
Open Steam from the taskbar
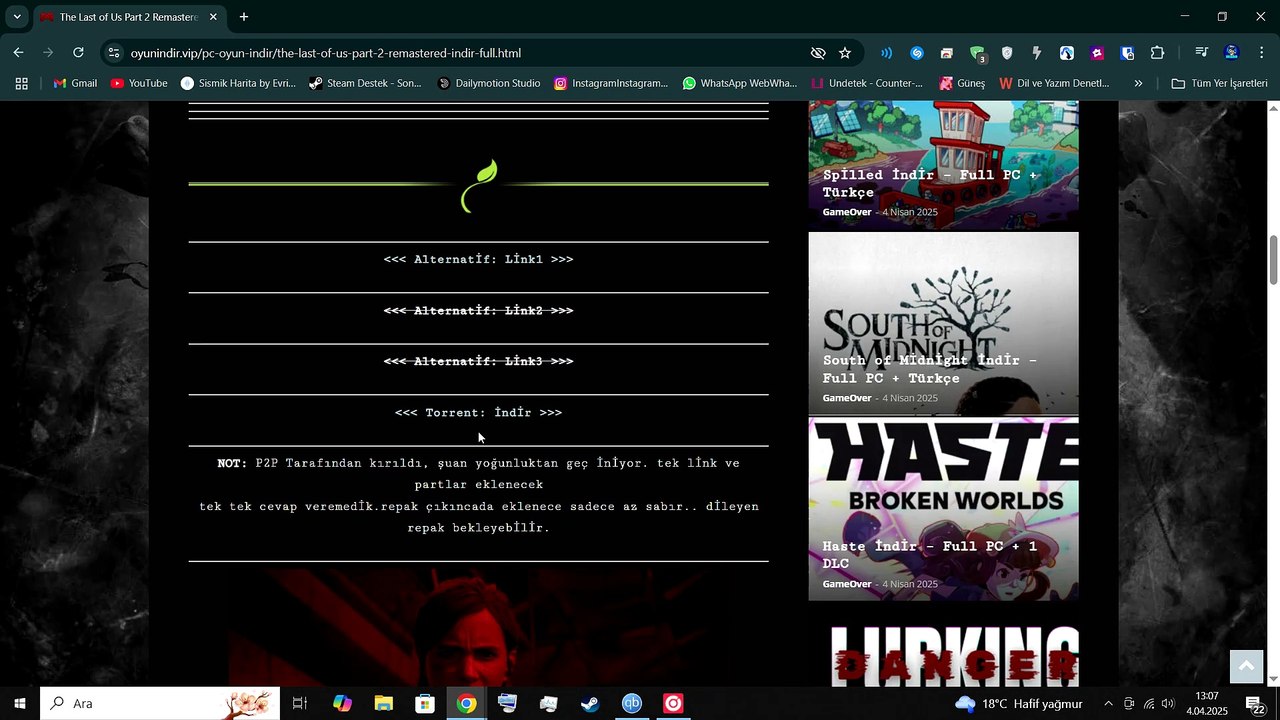tap(590, 704)
